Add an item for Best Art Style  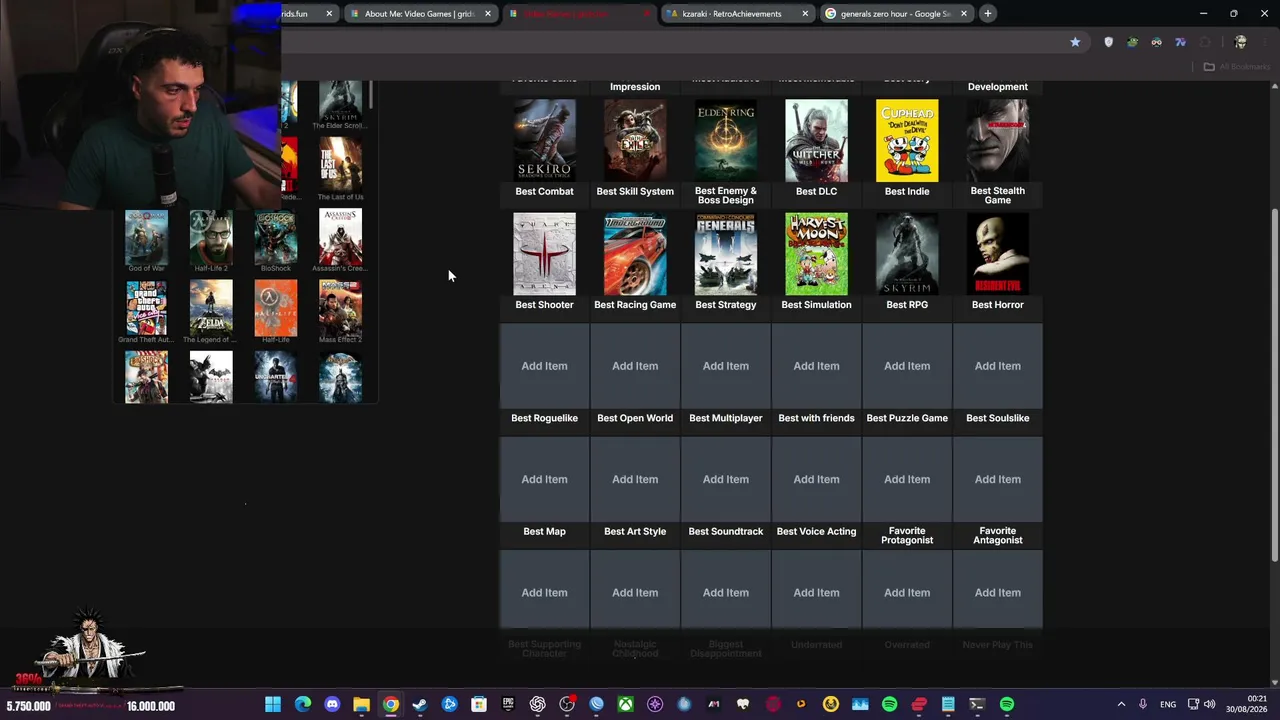pyautogui.click(x=635, y=479)
